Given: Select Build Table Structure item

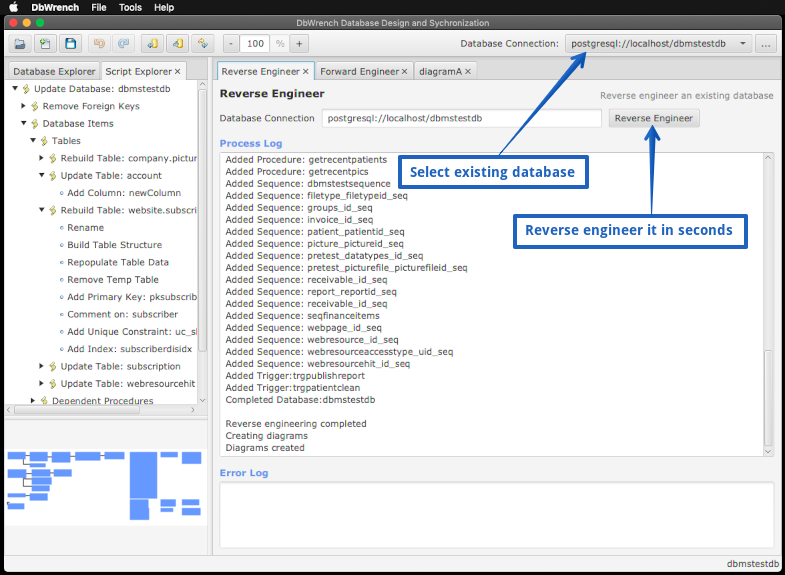Looking at the screenshot, I should tap(115, 245).
